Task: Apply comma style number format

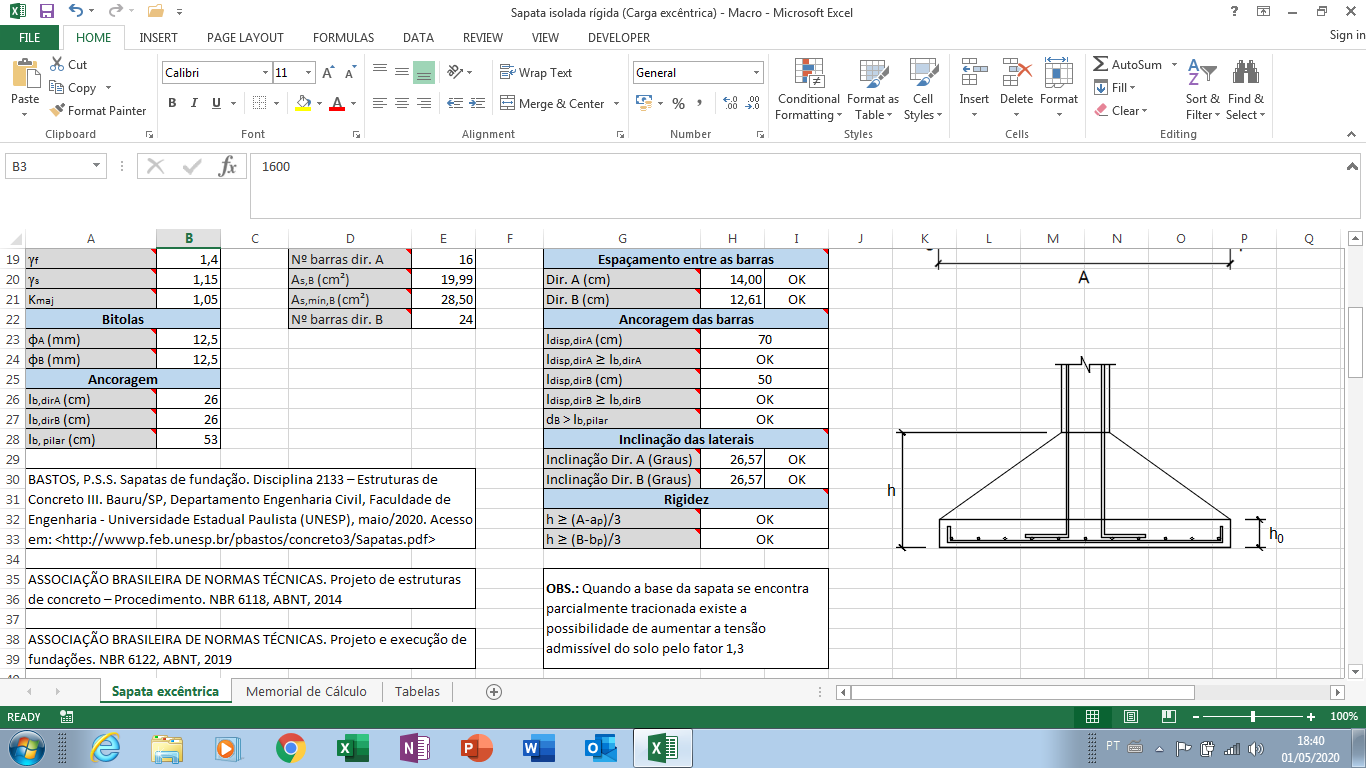Action: click(700, 103)
